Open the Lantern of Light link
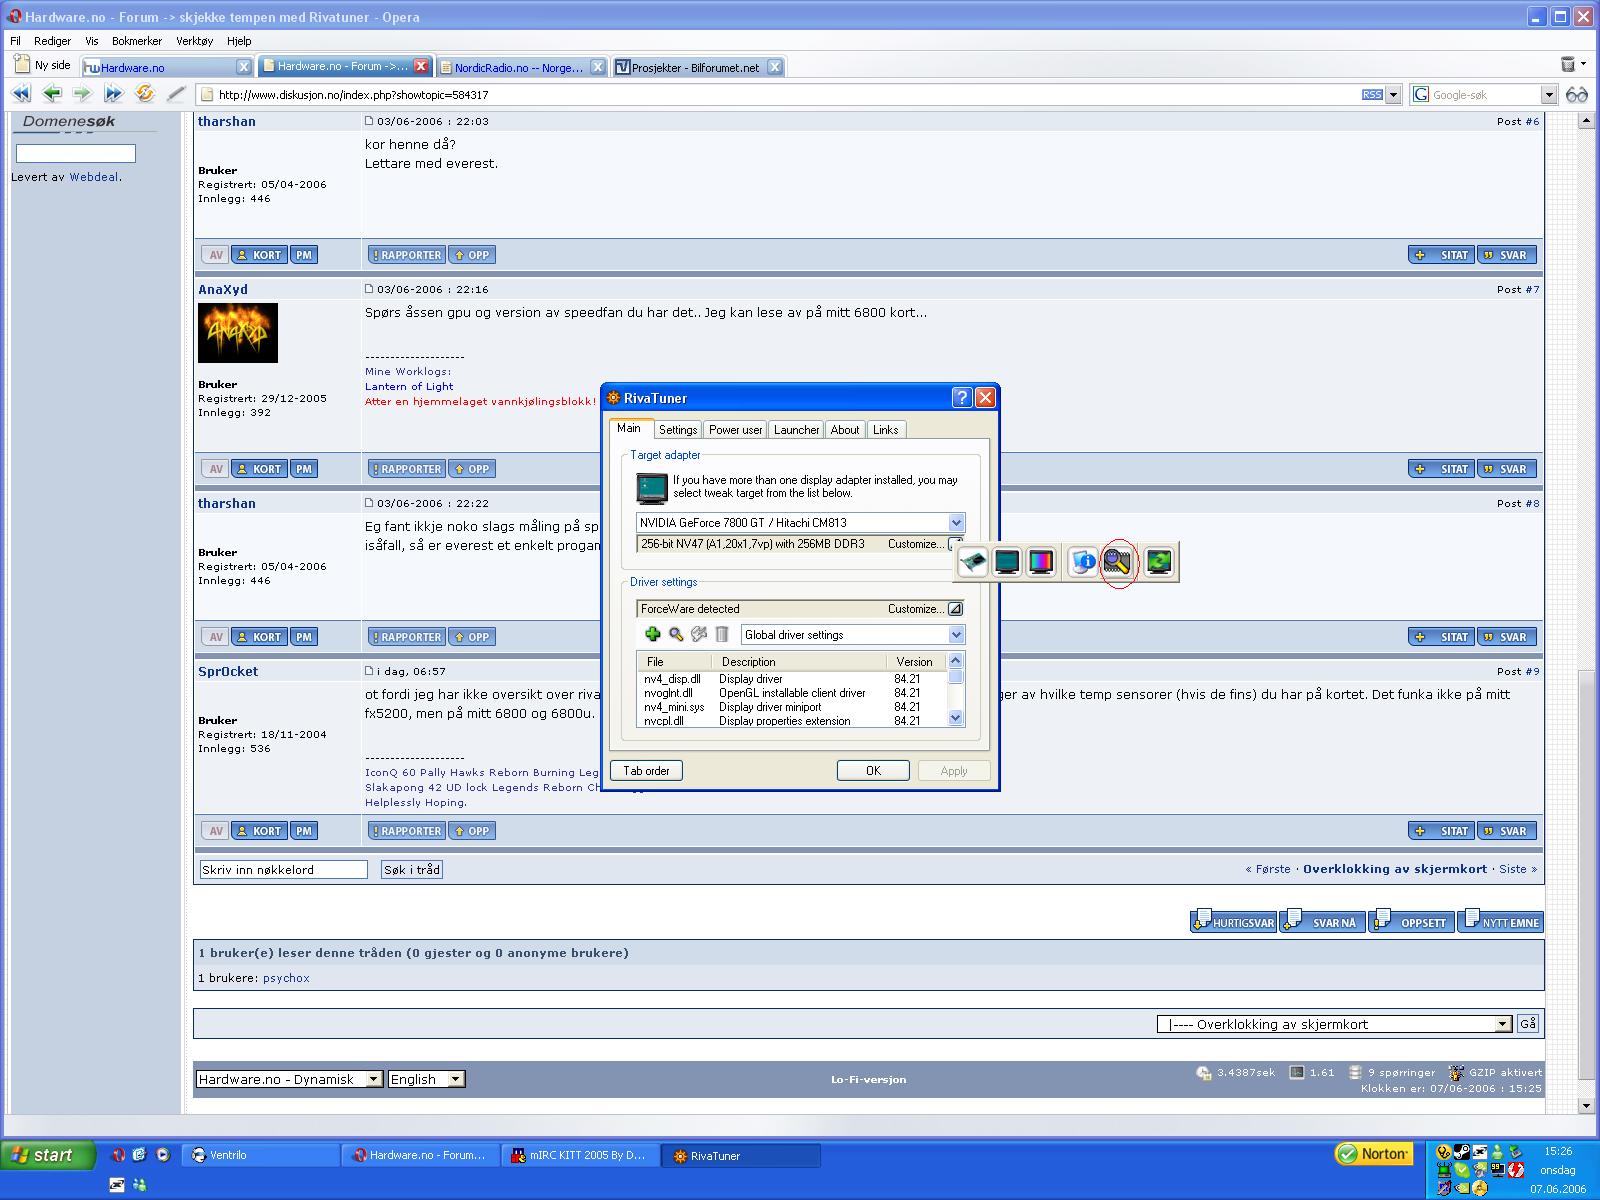 (x=409, y=386)
